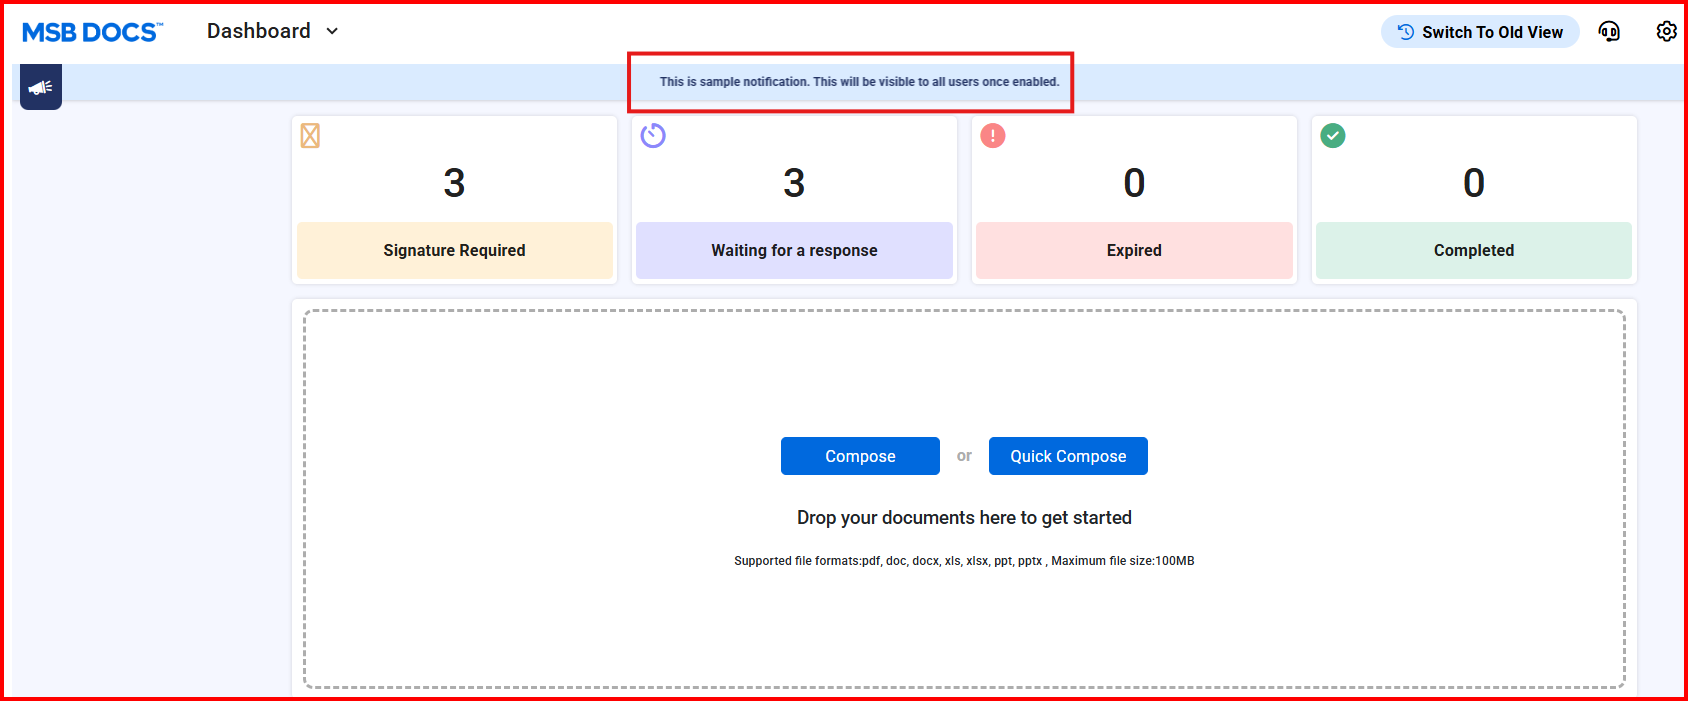
Task: View Waiting for a response documents
Action: pos(794,251)
